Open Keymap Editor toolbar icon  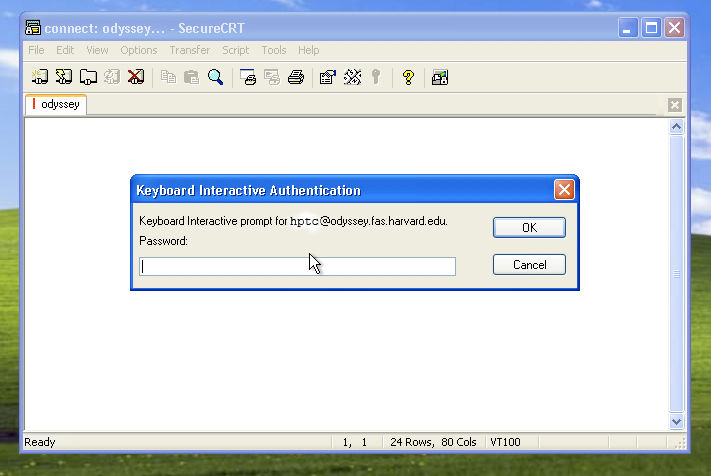pyautogui.click(x=352, y=77)
